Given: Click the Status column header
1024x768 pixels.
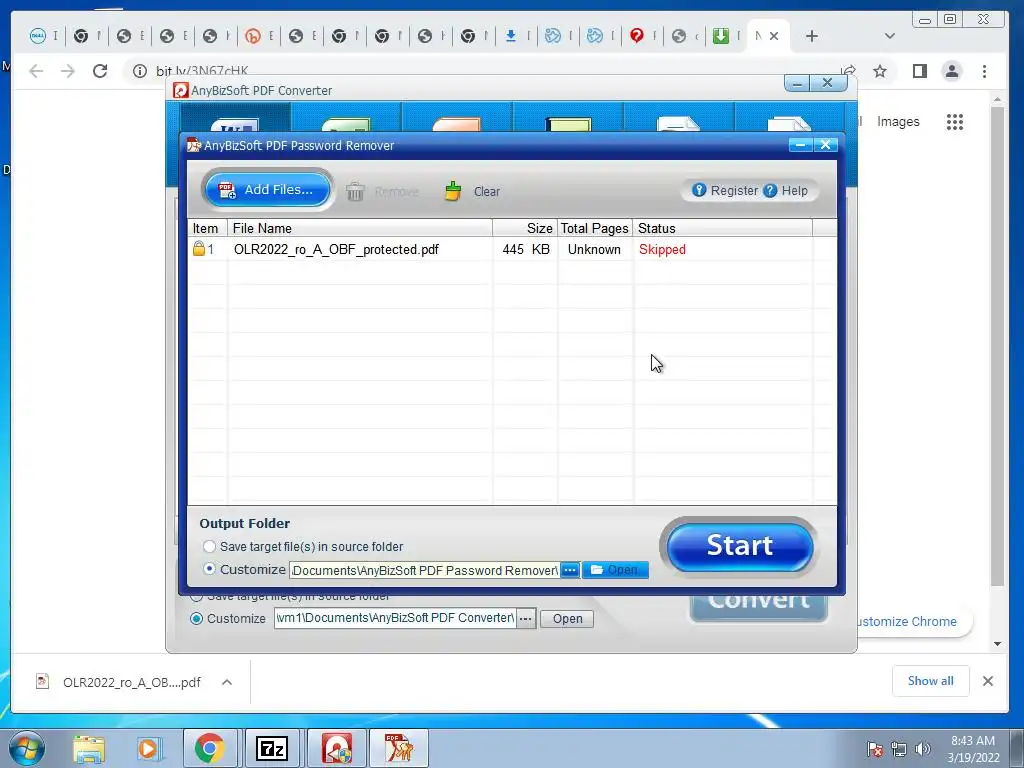Looking at the screenshot, I should [722, 228].
